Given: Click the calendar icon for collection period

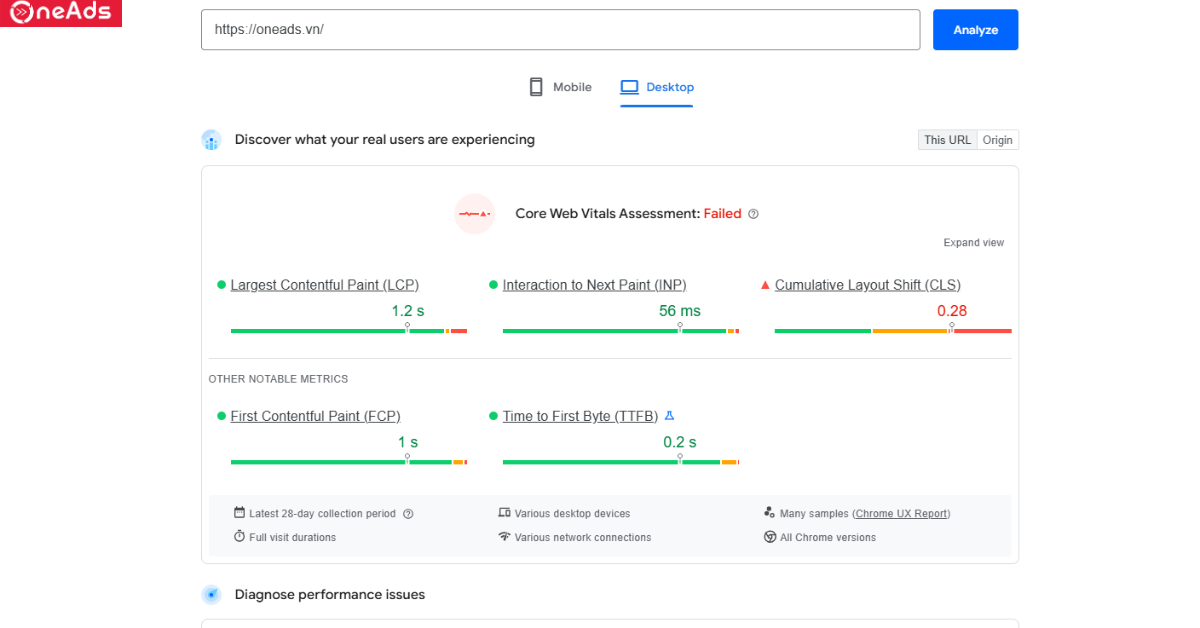Looking at the screenshot, I should pos(239,513).
